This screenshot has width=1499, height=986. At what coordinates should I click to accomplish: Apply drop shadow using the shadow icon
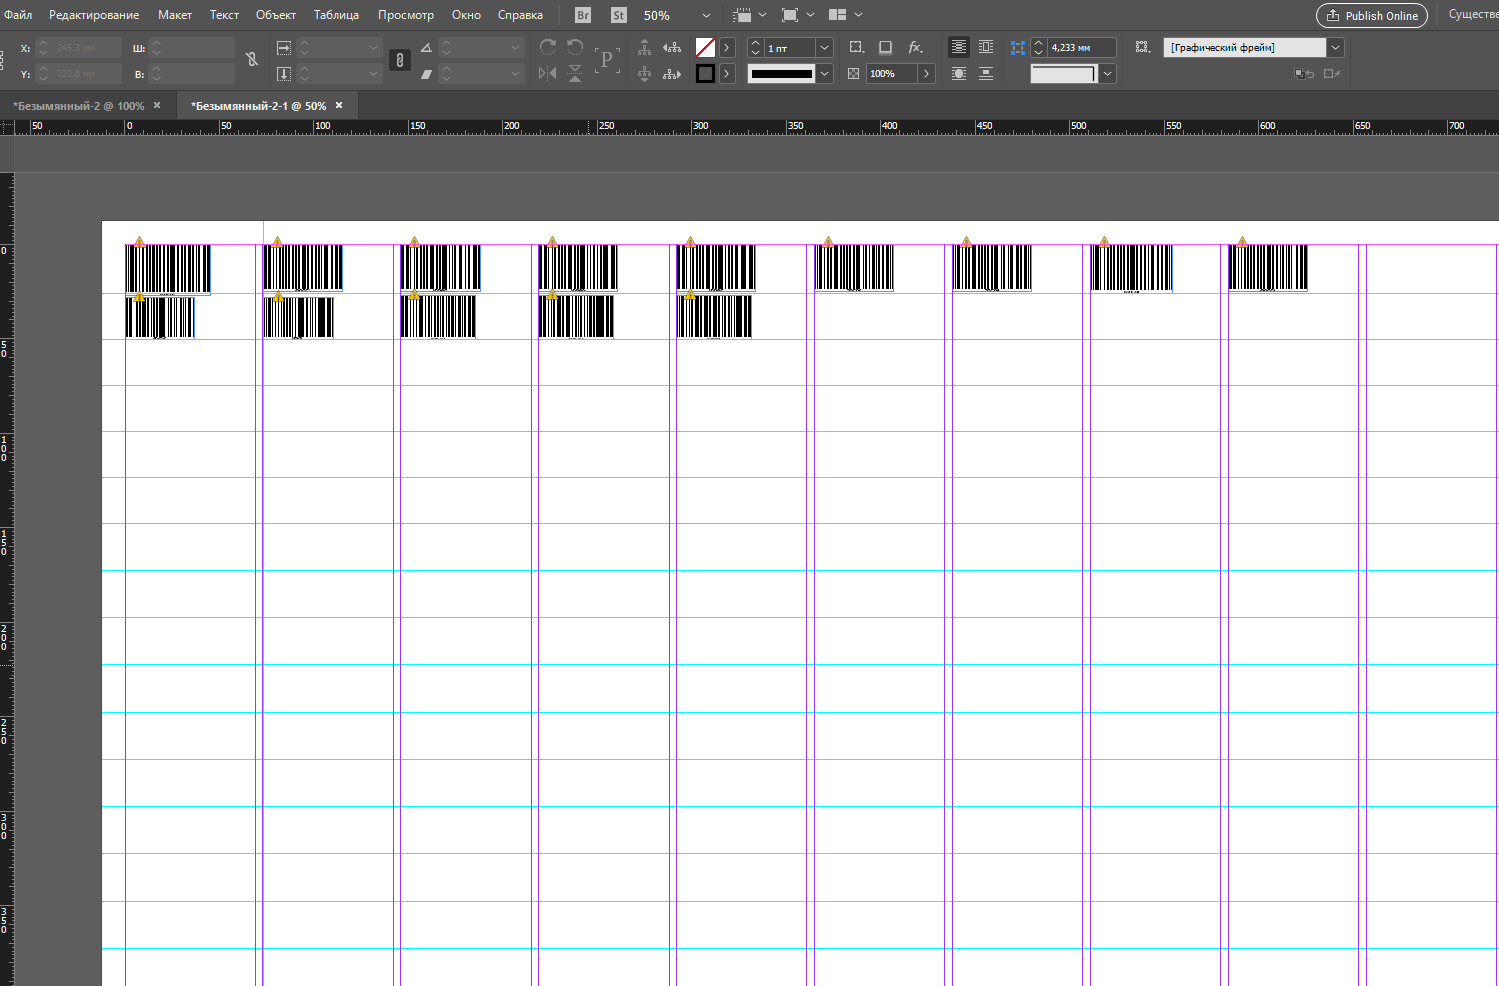[x=885, y=47]
